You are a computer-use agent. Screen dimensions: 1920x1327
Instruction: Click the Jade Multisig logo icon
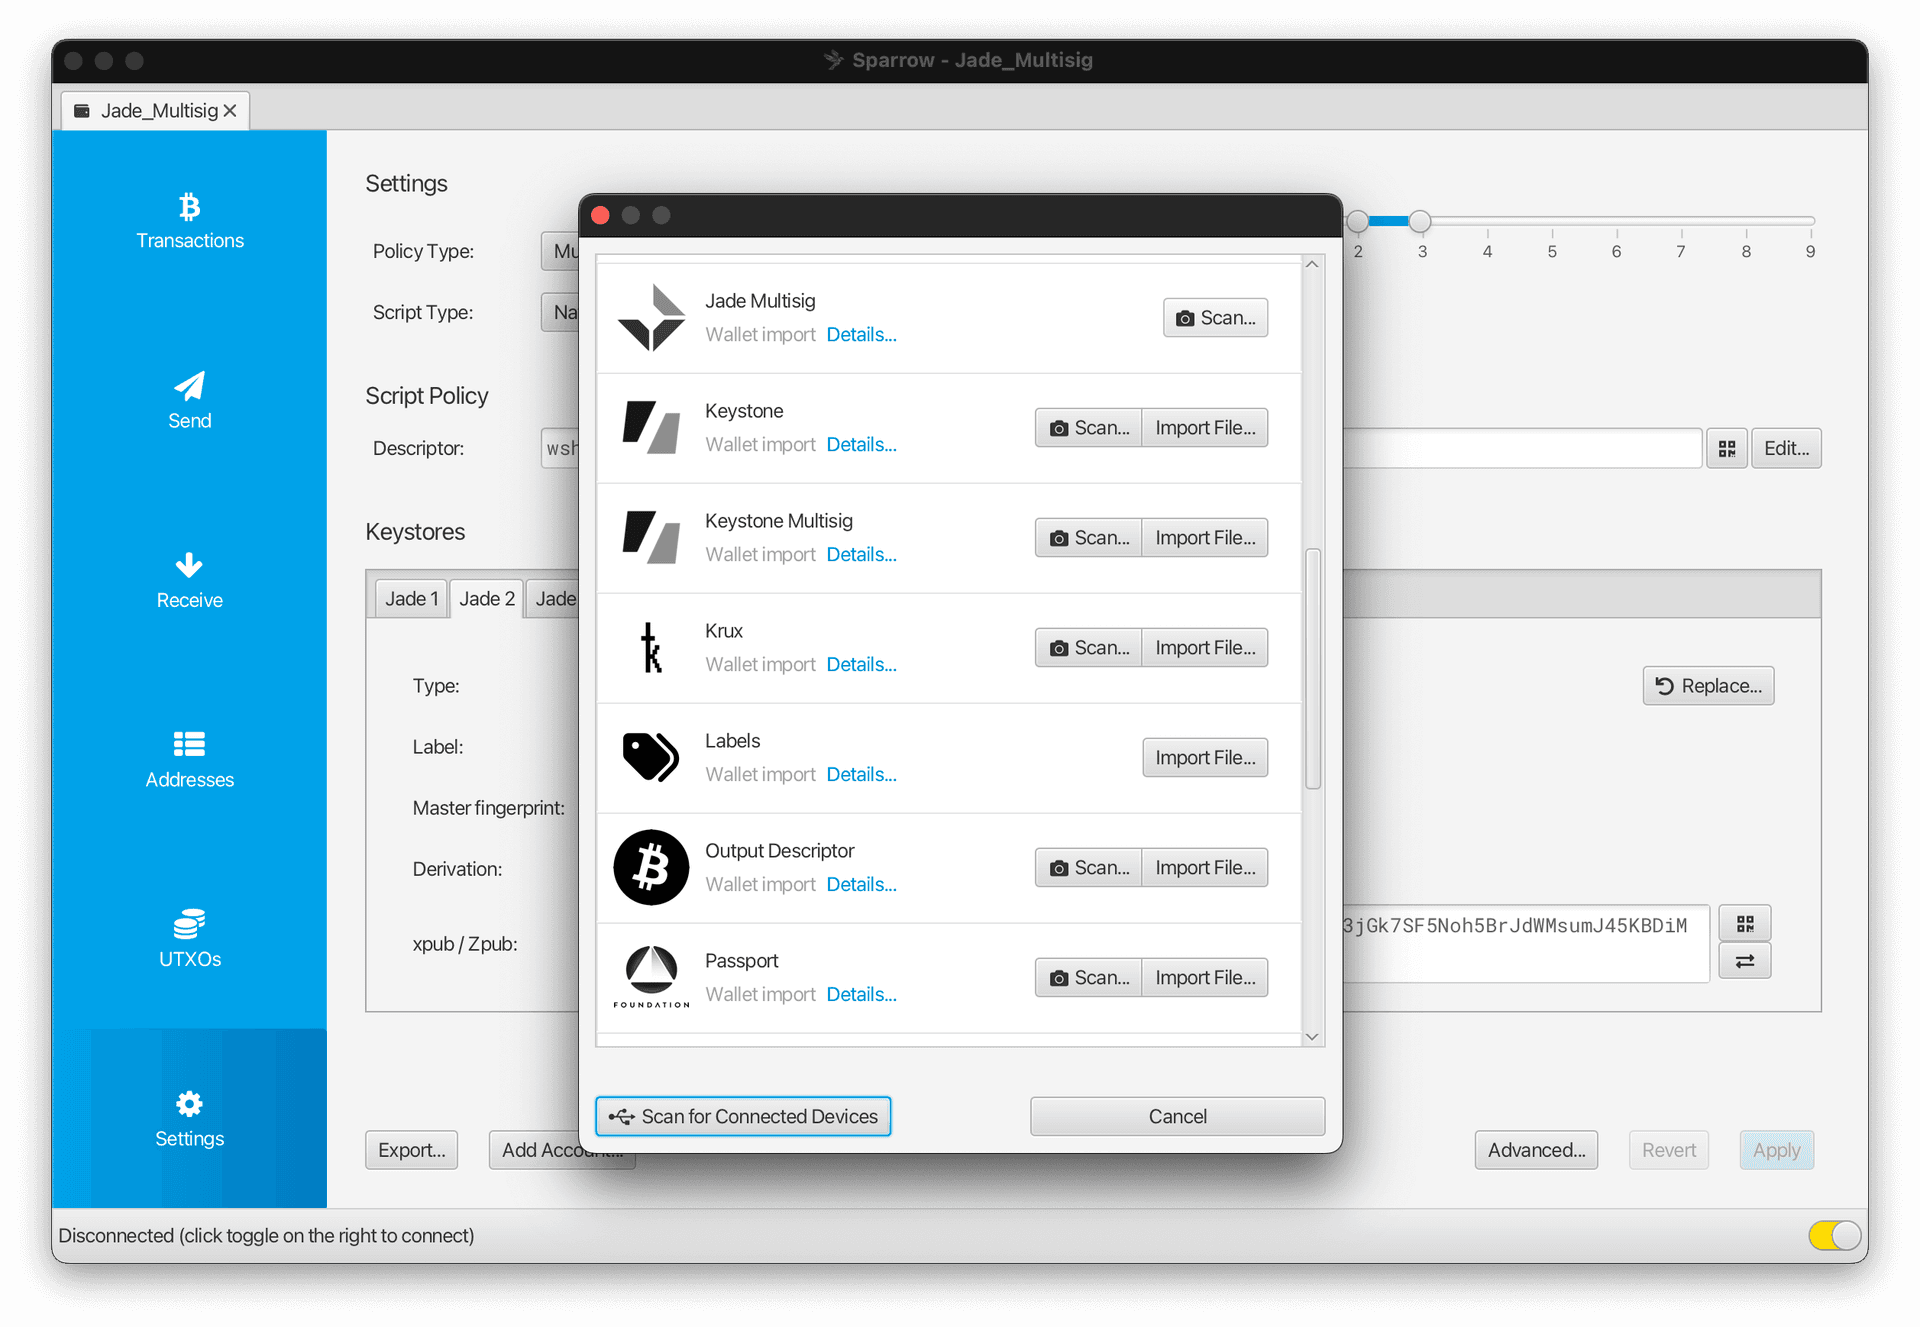tap(651, 318)
